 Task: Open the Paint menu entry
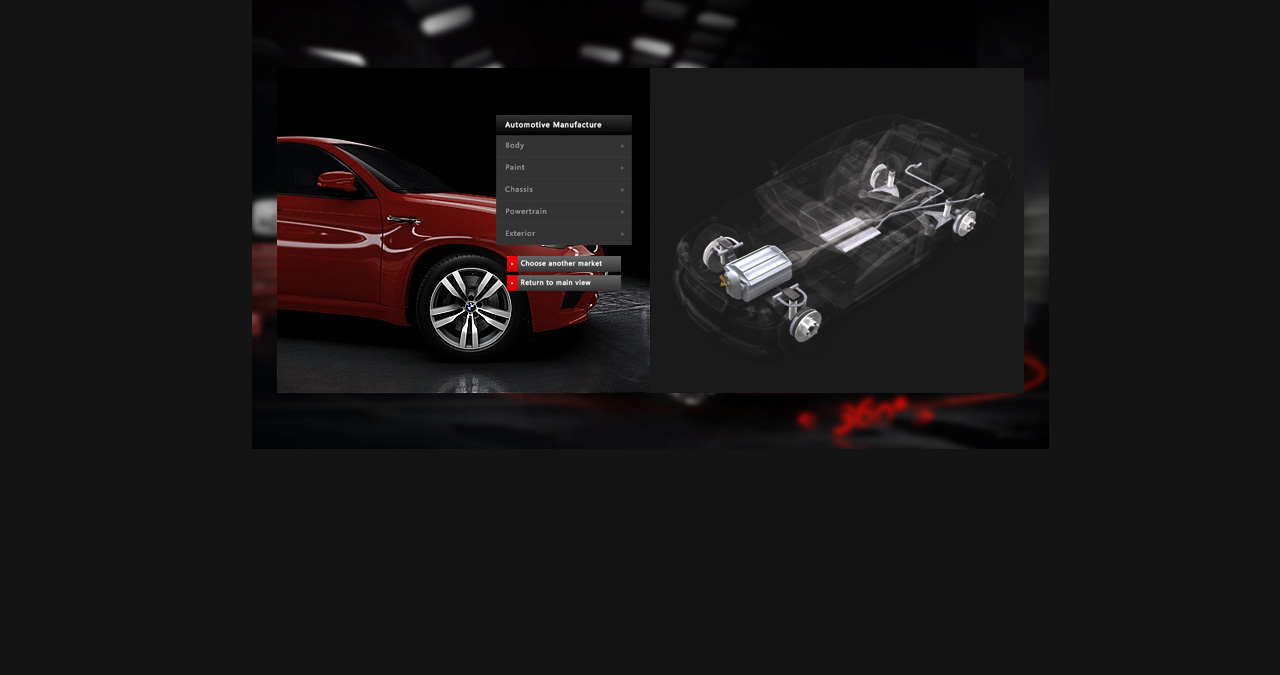[x=563, y=168]
